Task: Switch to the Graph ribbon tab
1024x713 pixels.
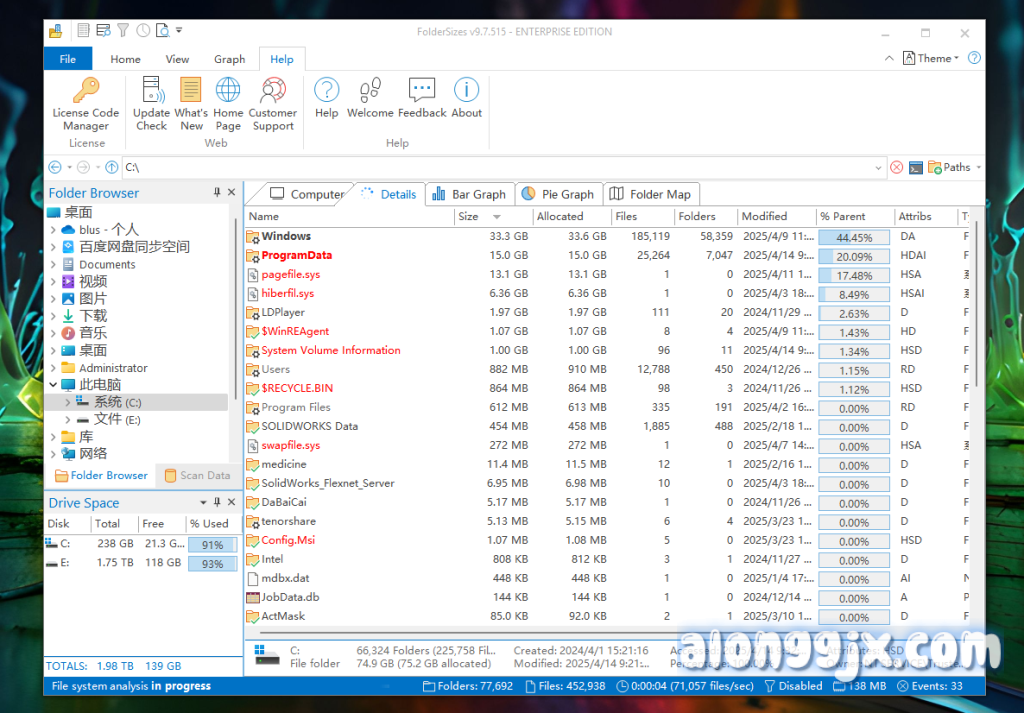Action: click(229, 59)
